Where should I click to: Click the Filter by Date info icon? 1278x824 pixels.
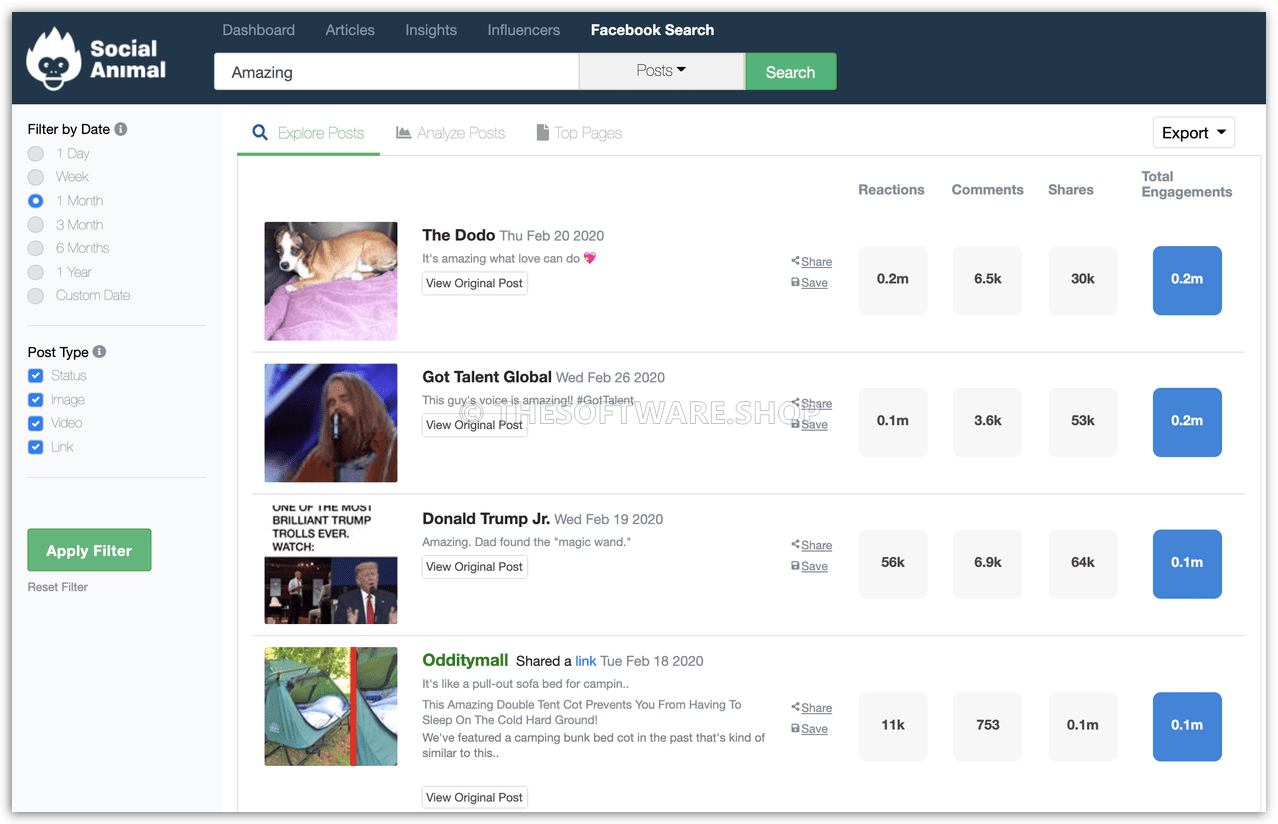click(121, 129)
